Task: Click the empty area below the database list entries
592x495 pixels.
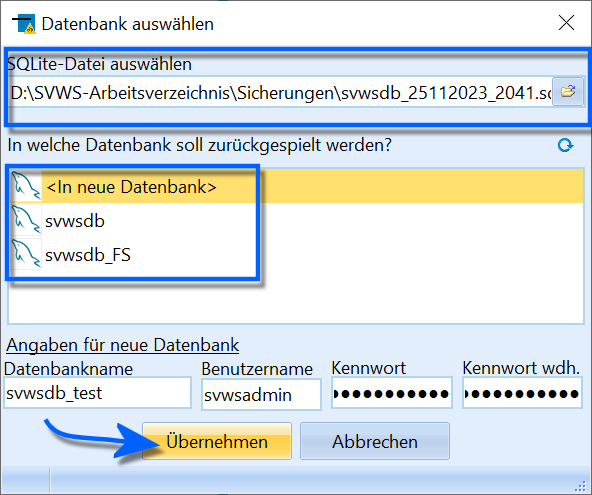Action: click(x=296, y=298)
